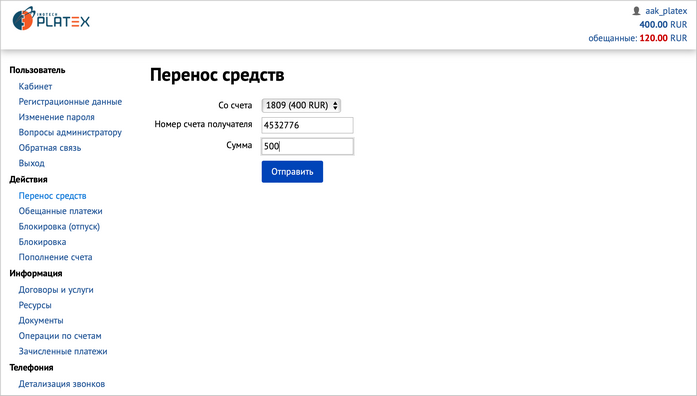
Task: Open Договоры и услуги
Action: pos(56,290)
